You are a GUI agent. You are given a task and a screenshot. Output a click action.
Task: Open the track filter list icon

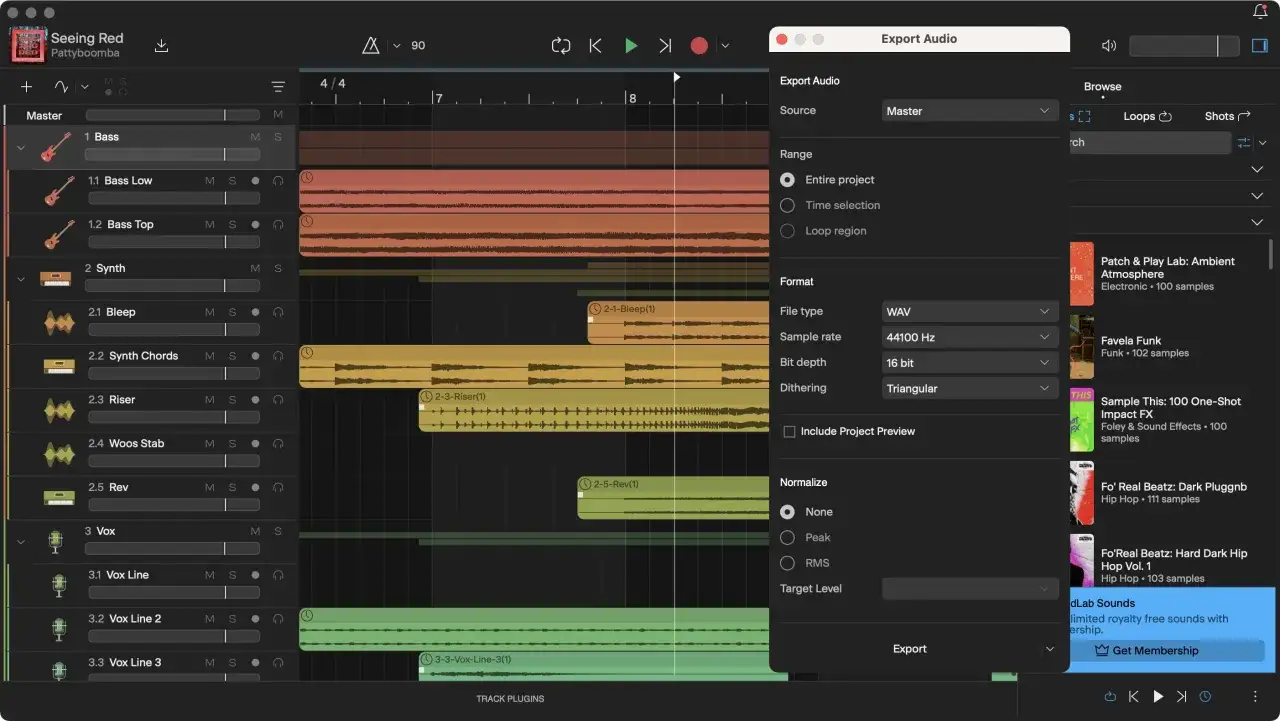click(278, 87)
